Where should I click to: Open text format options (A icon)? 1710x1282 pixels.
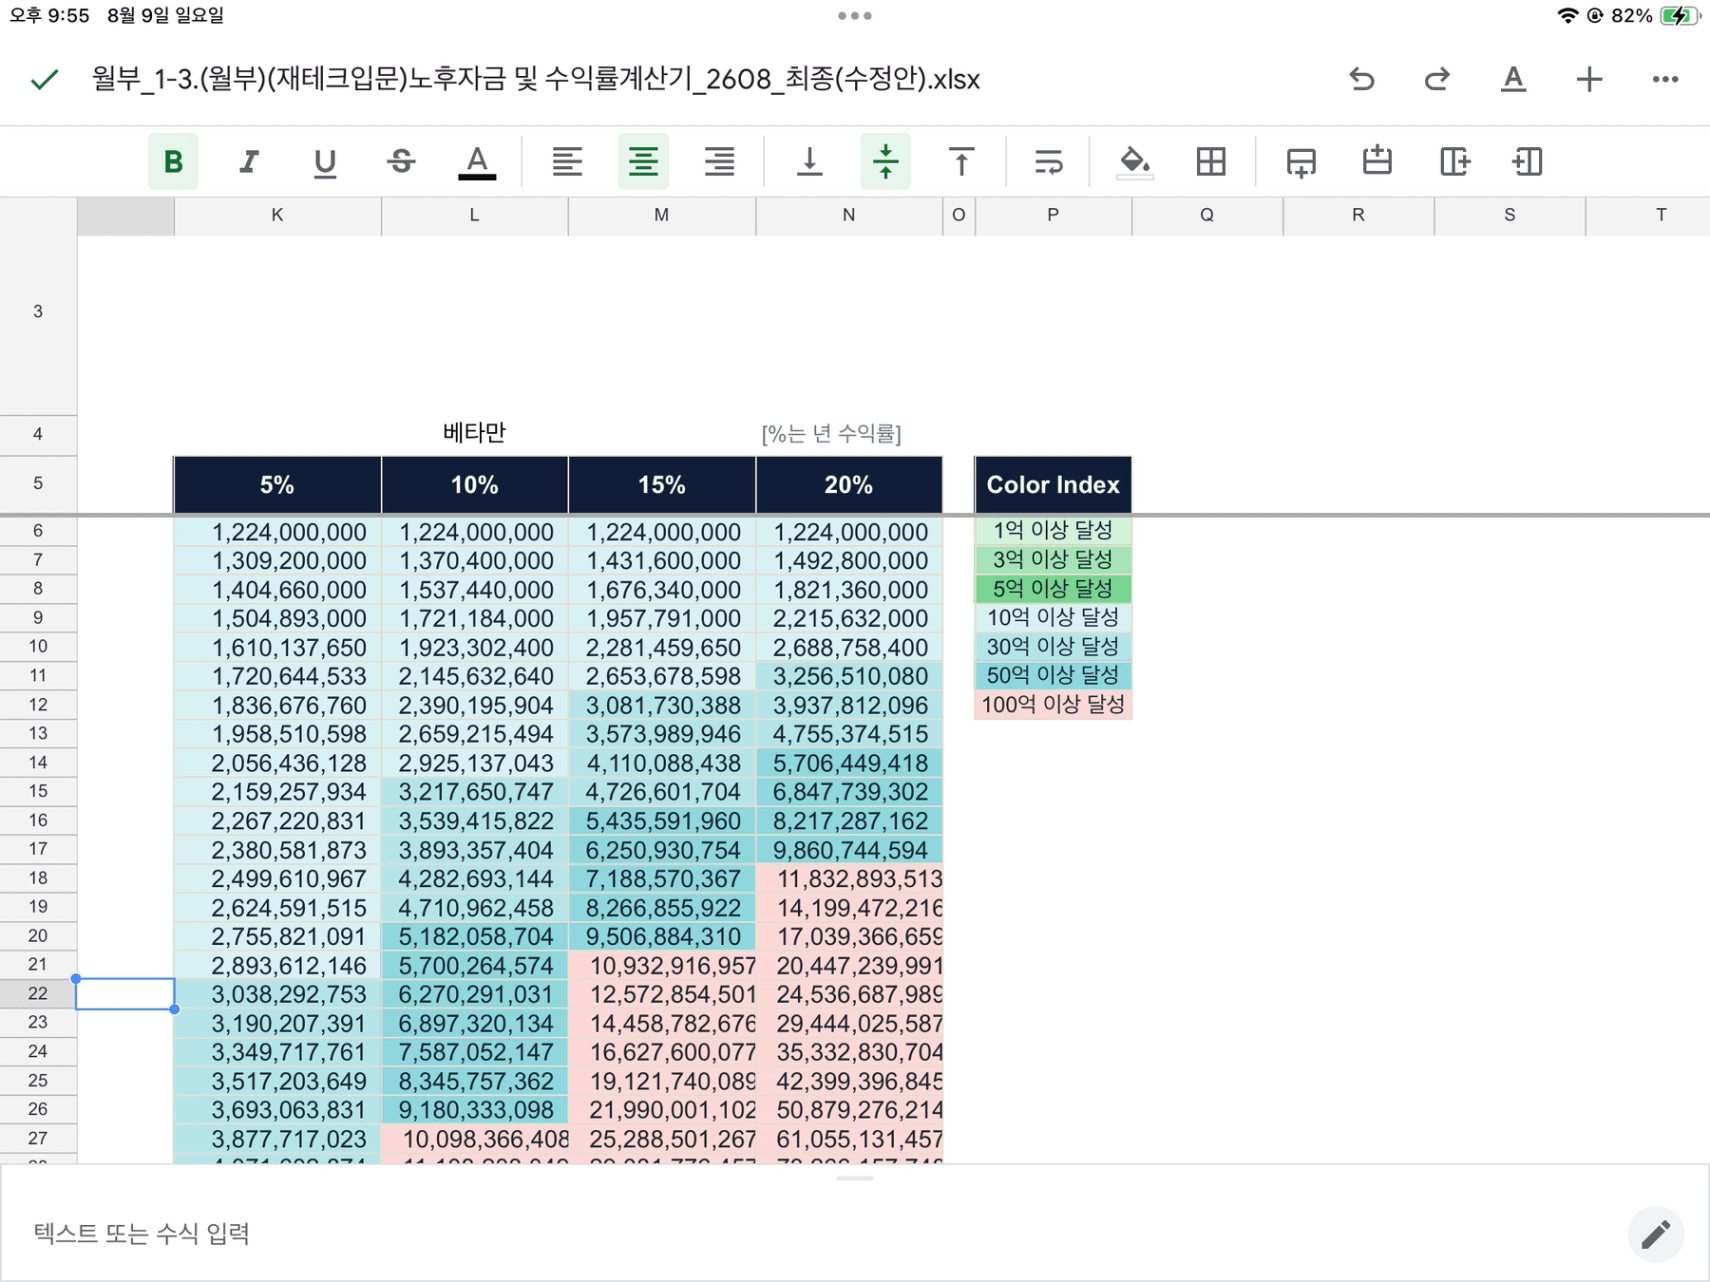[1513, 79]
